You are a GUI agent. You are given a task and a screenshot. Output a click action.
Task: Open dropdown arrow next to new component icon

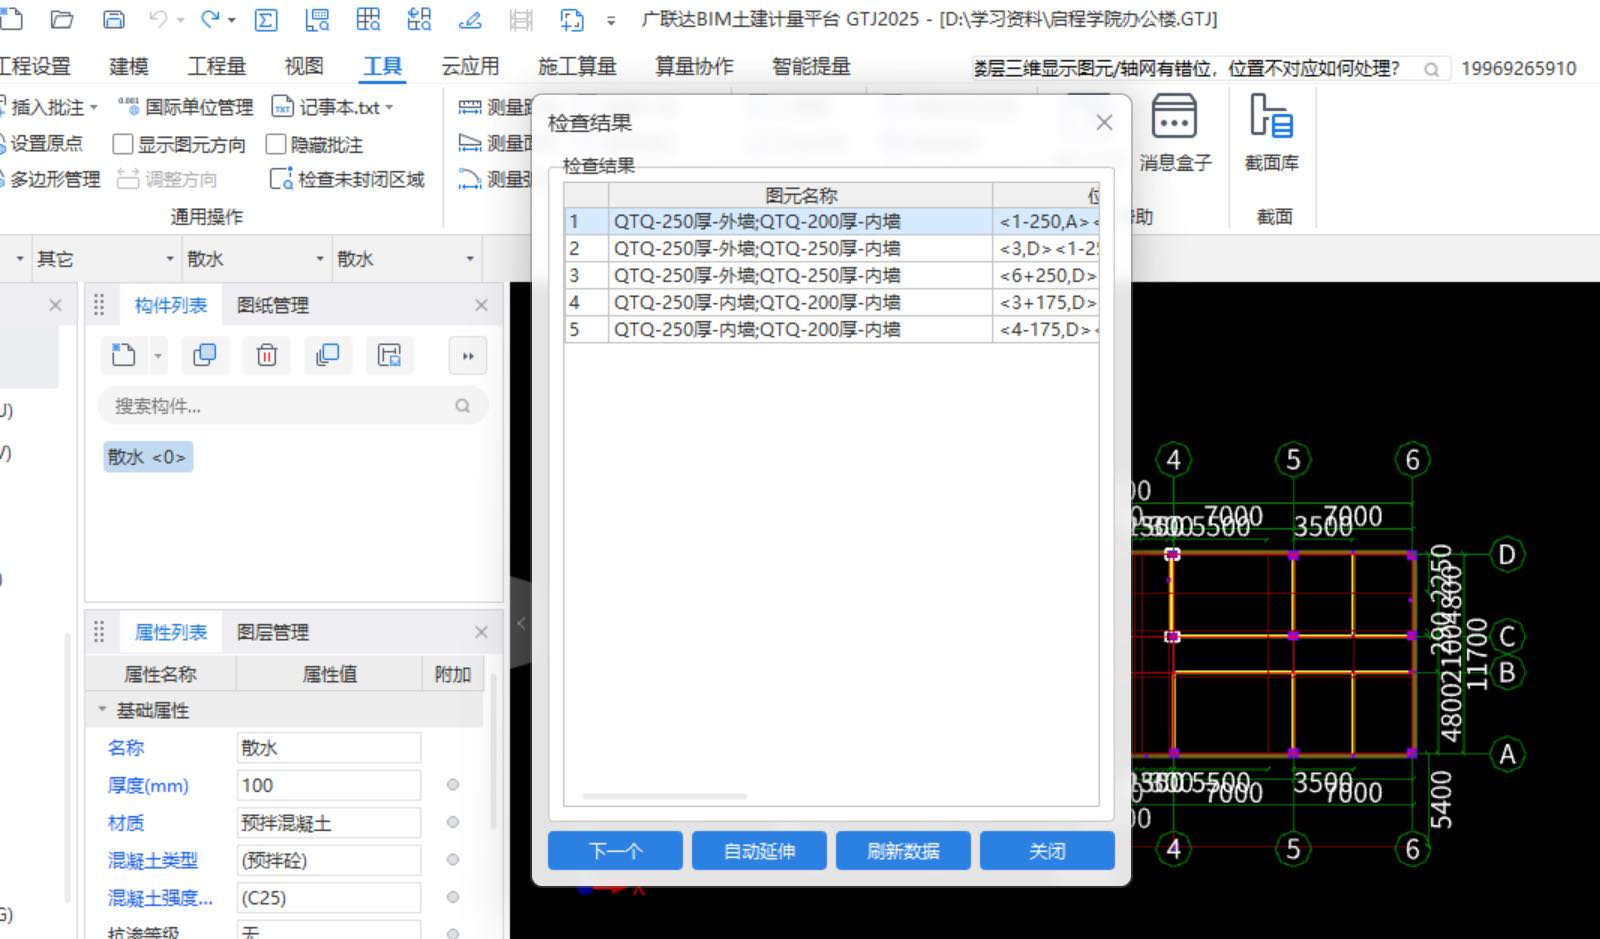158,356
